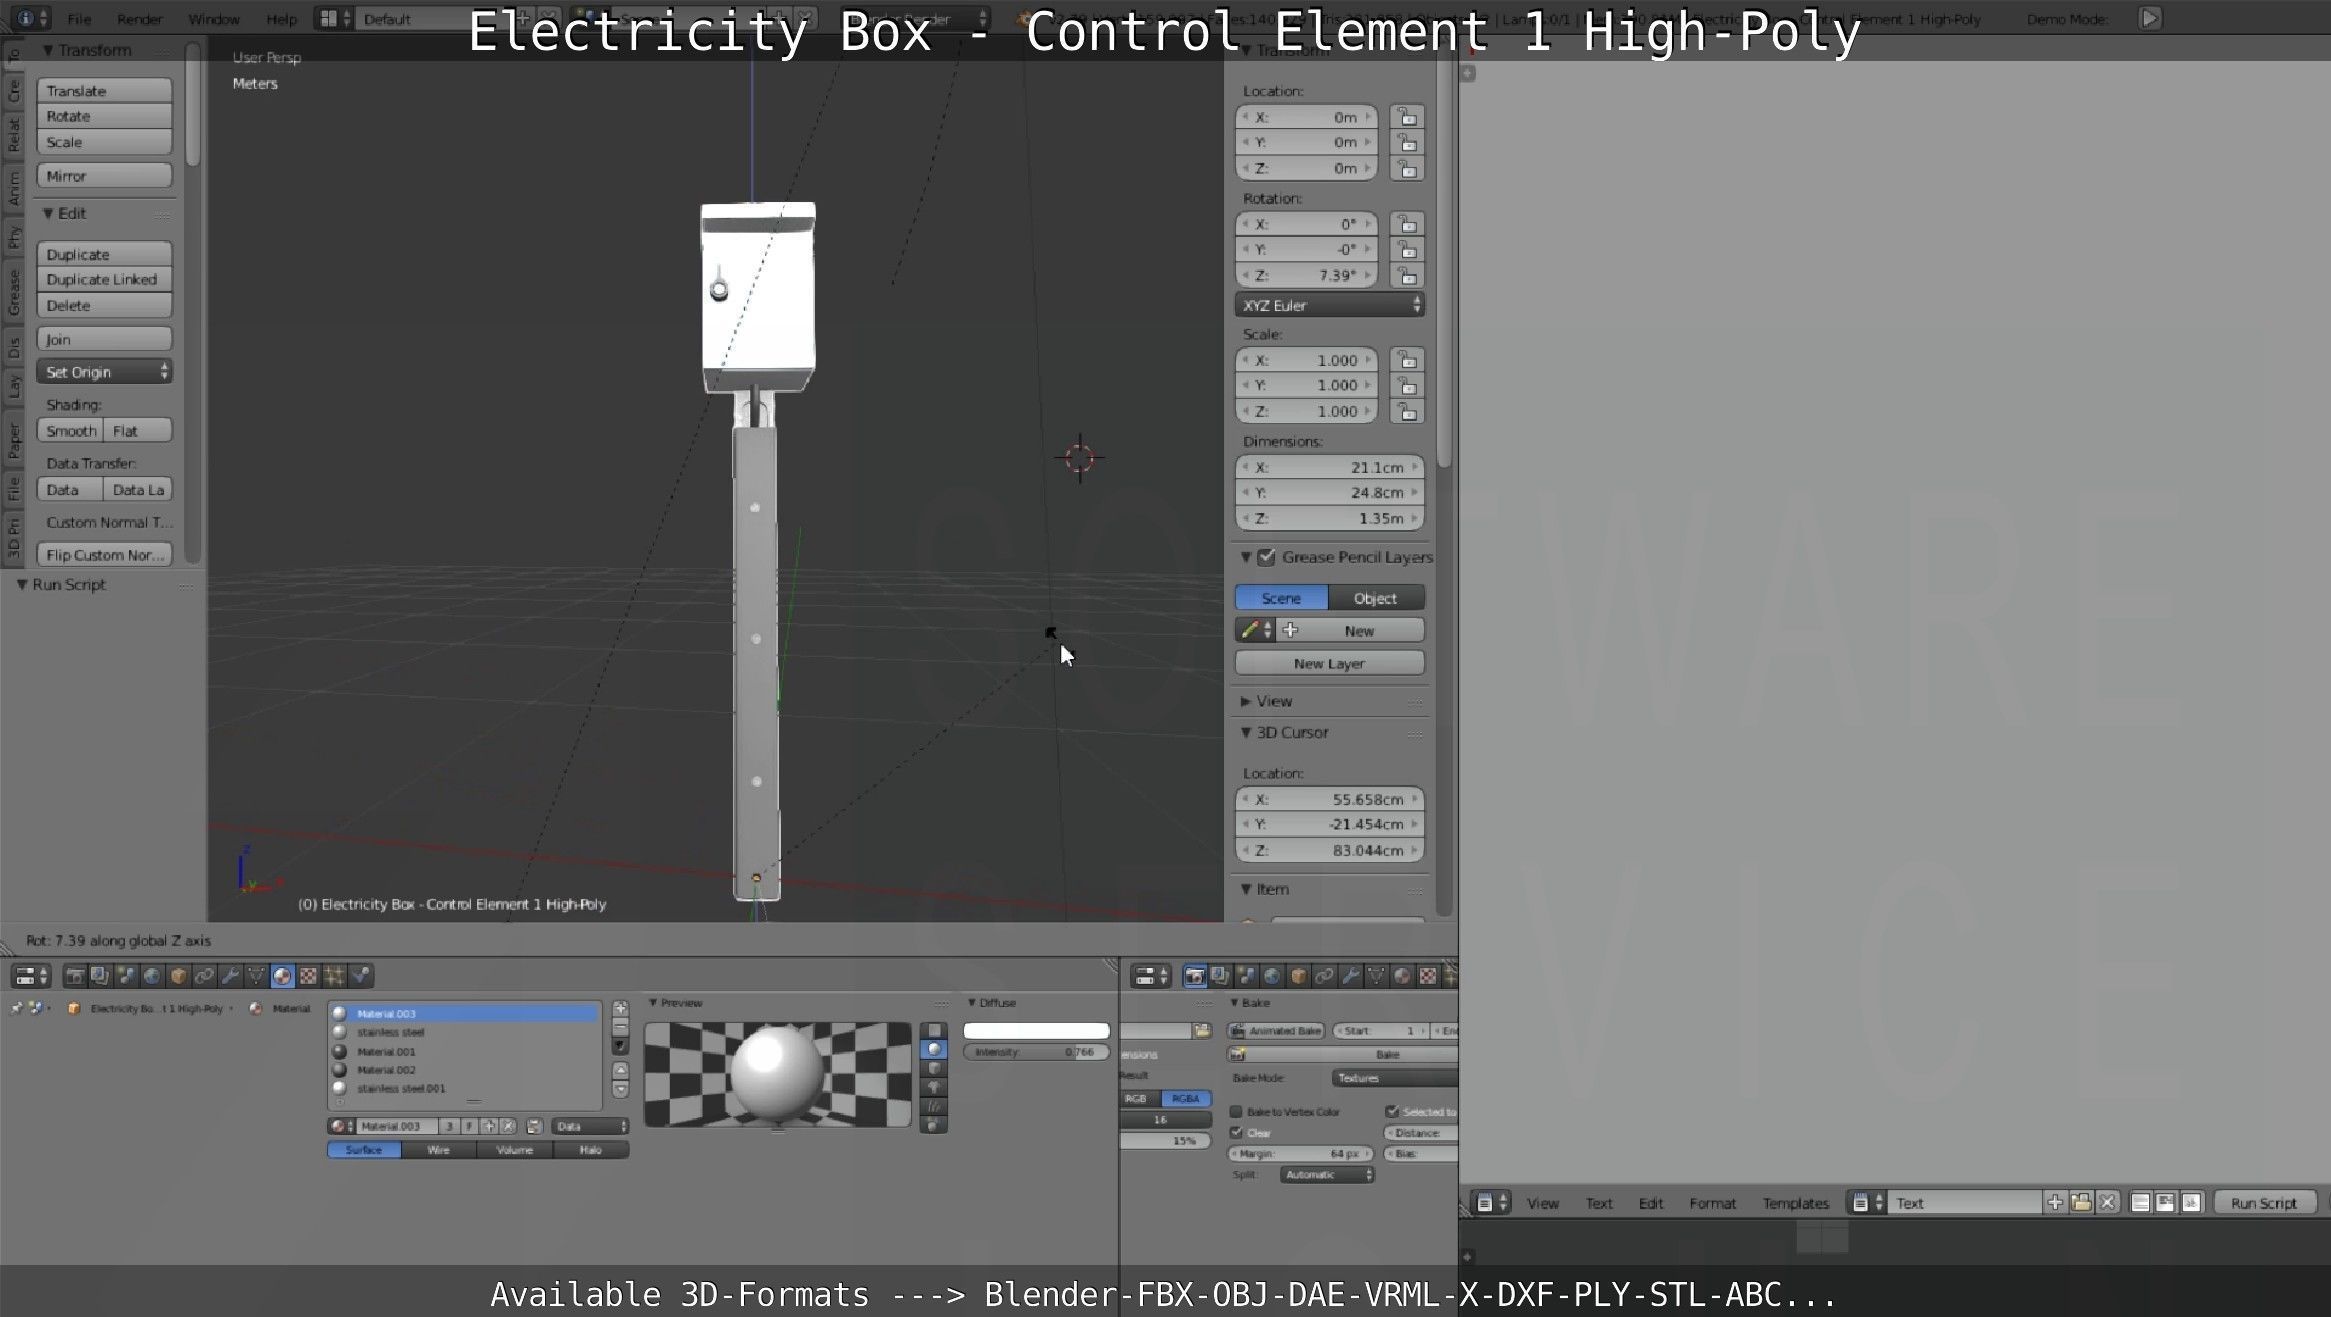This screenshot has height=1317, width=2331.
Task: Open the Format menu in text editor
Action: pos(1712,1203)
